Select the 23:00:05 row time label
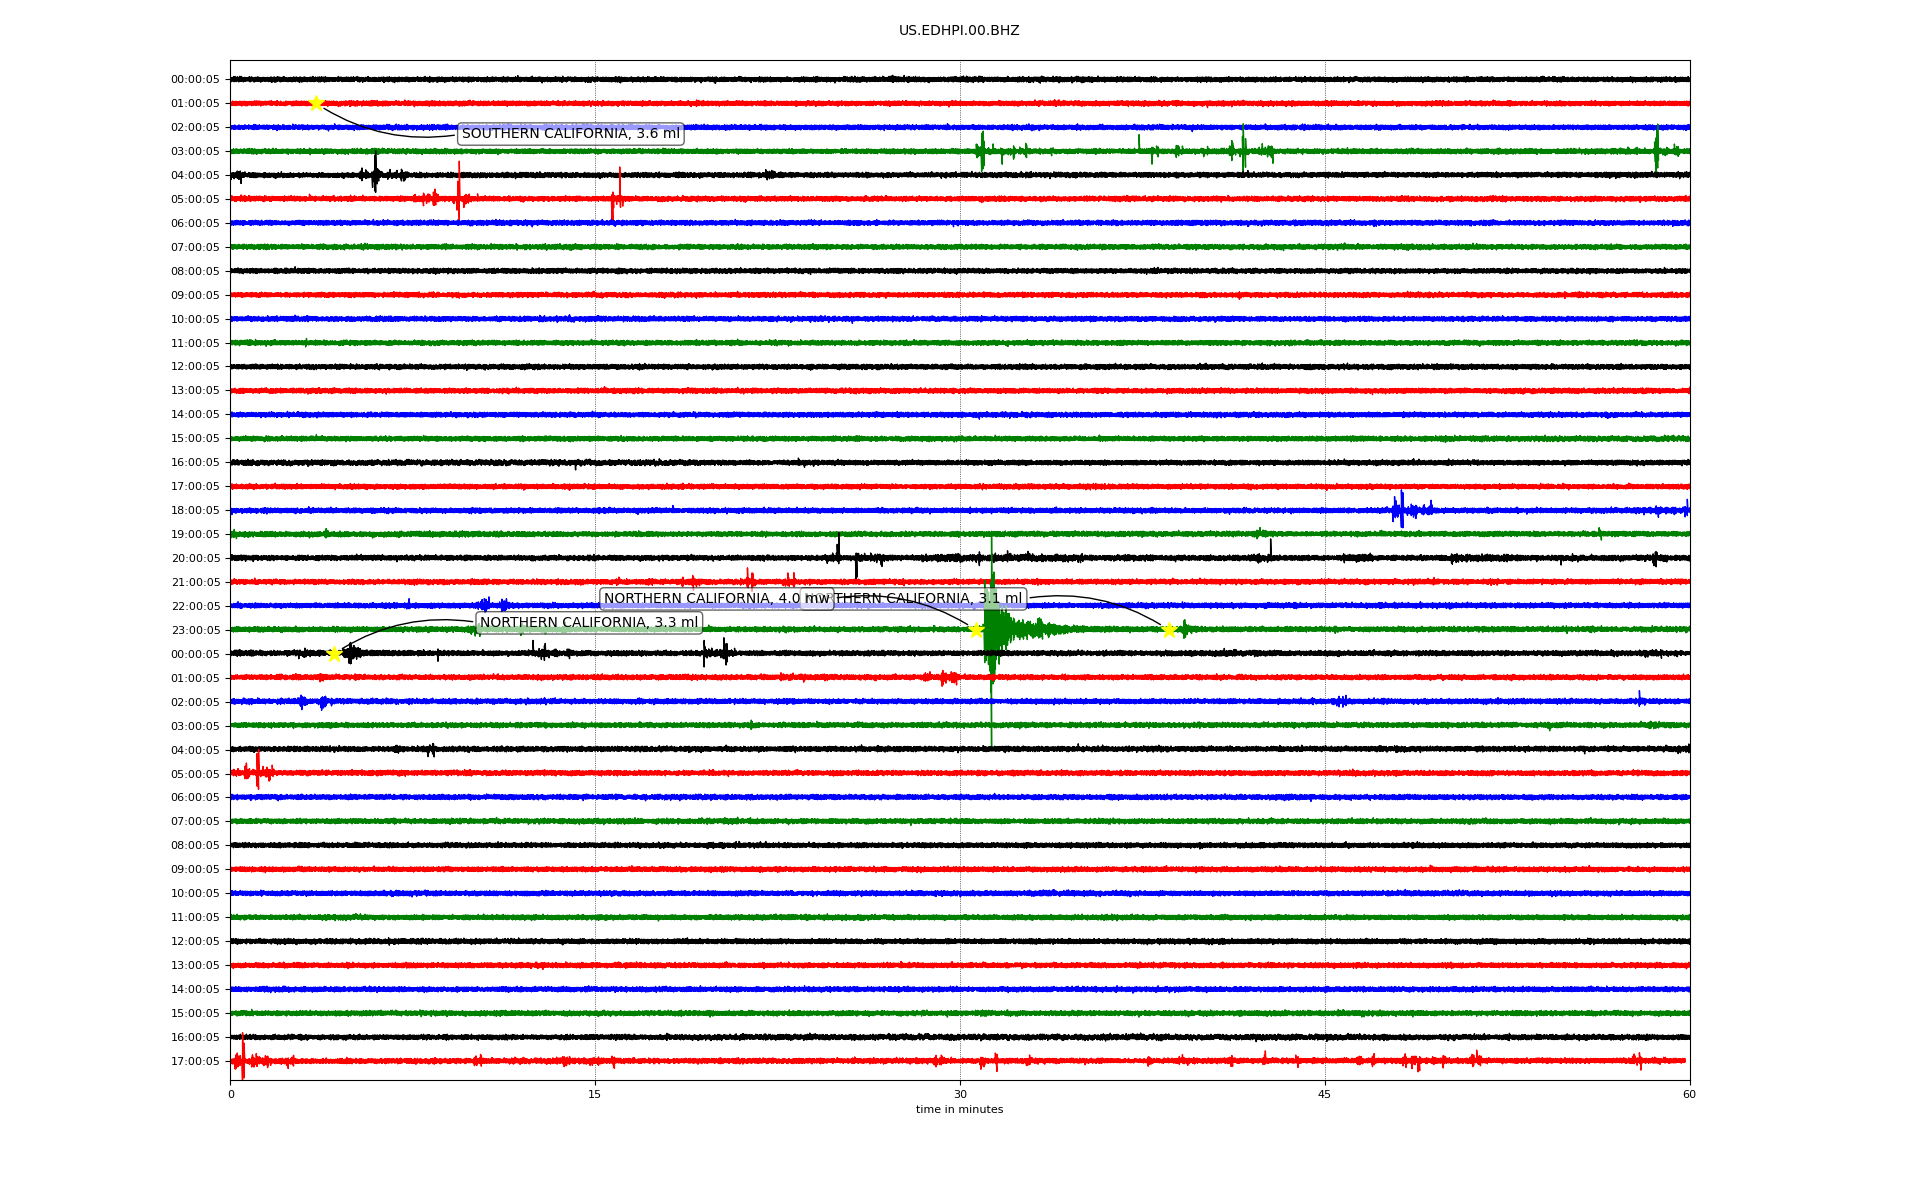 tap(195, 630)
